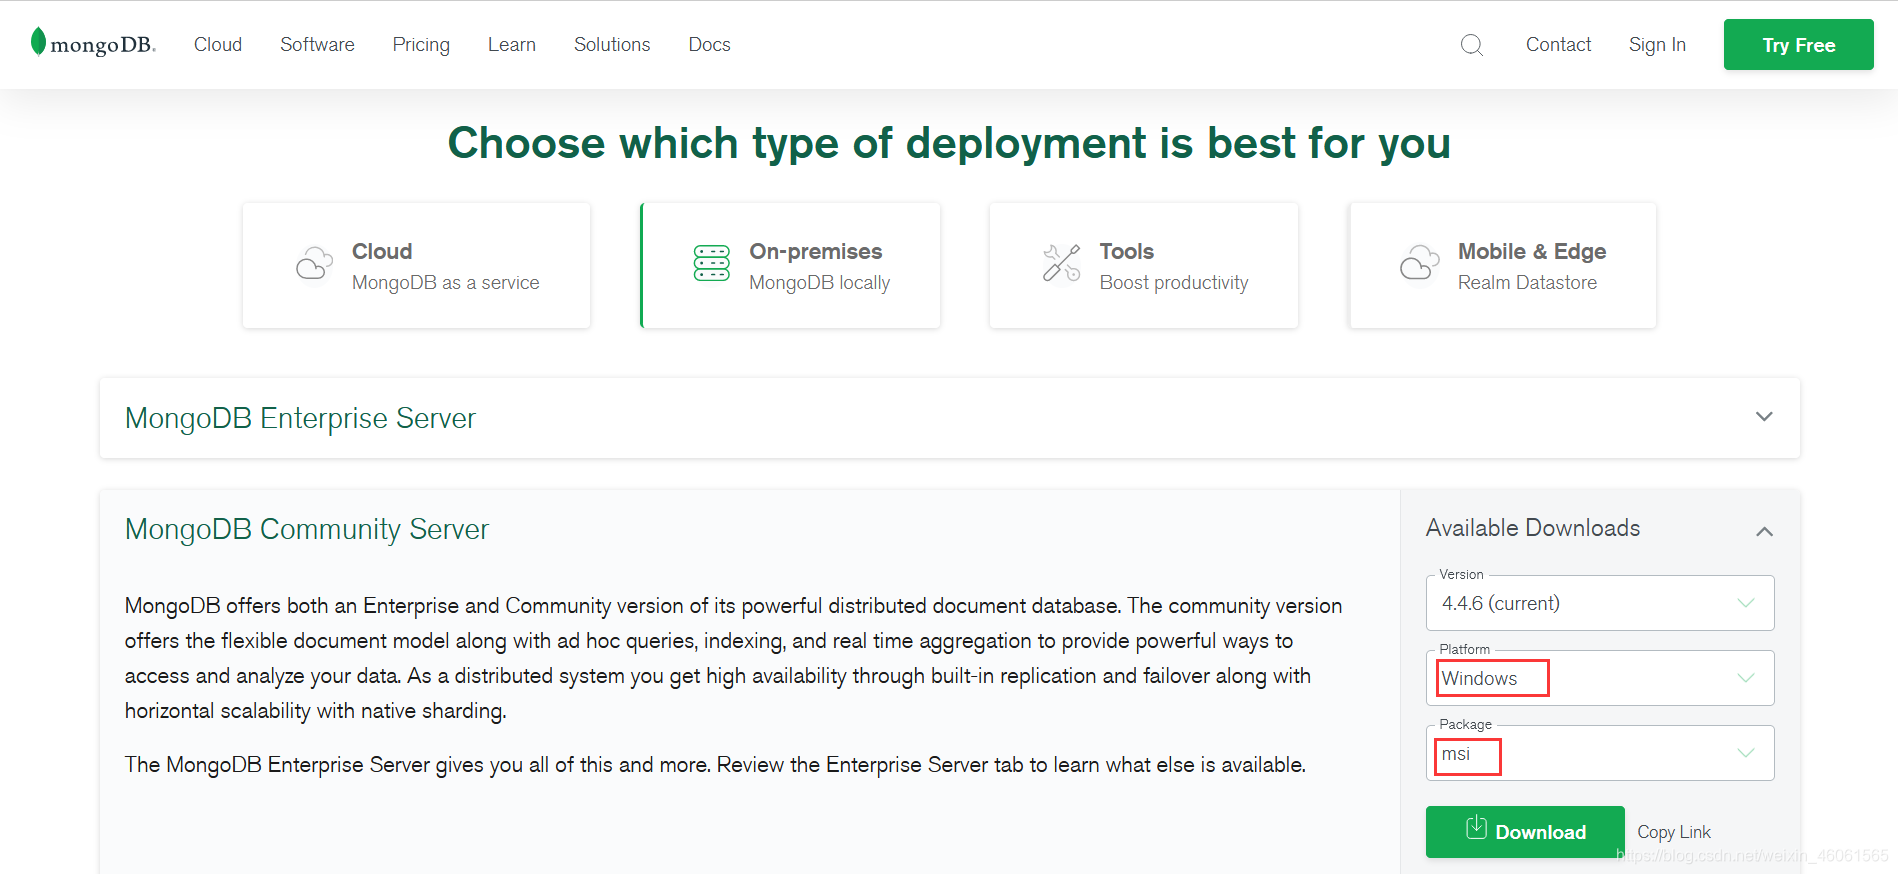
Task: Click the MongoDB Community Server heading
Action: pos(307,529)
